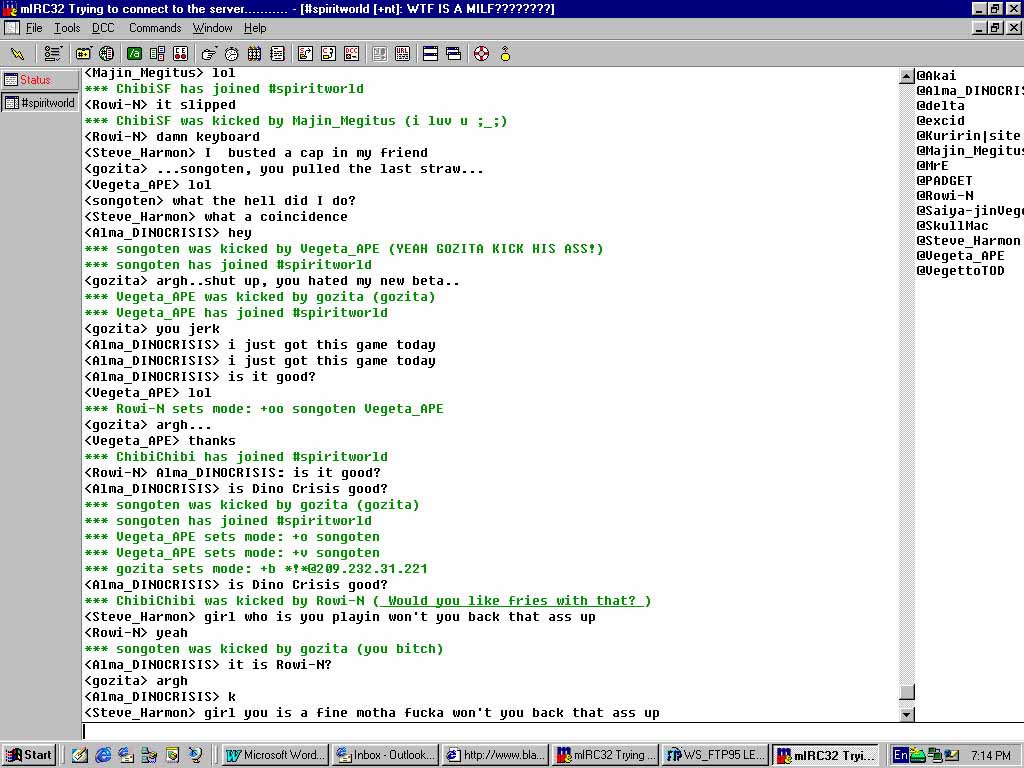
Task: Open the Notify List toolbar icon
Action: pyautogui.click(x=379, y=54)
